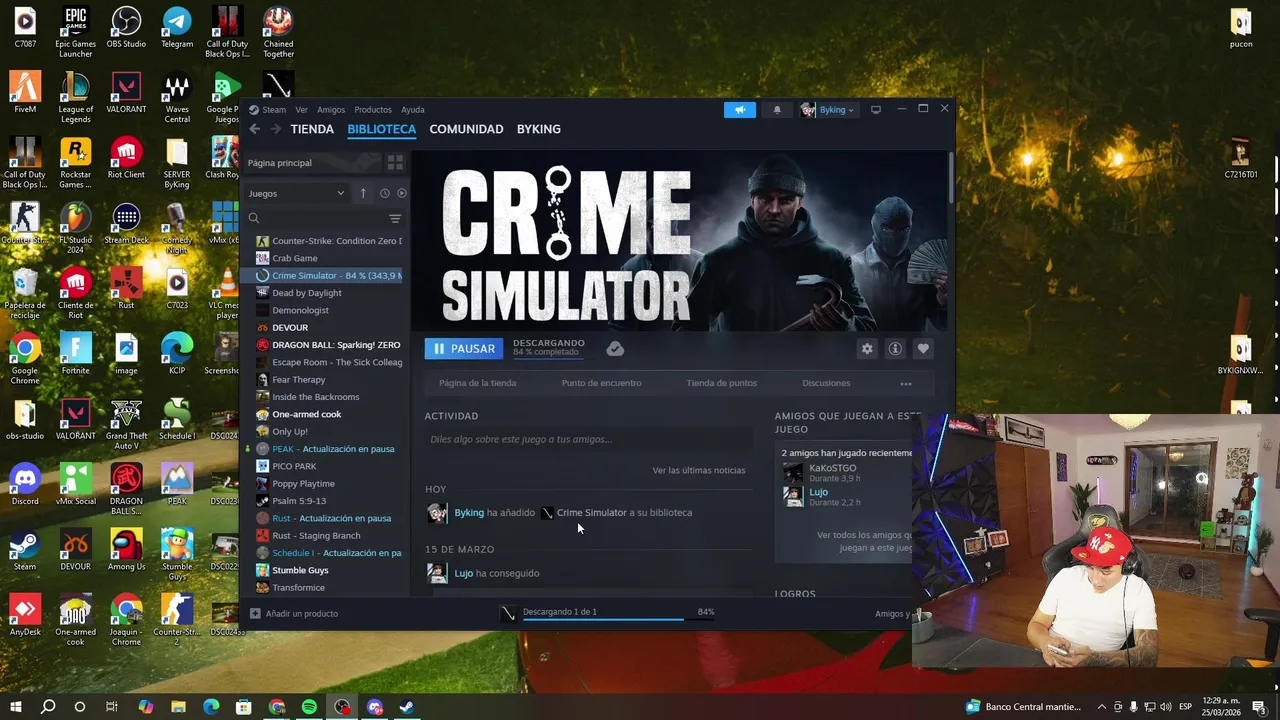Click Ver las últimas noticias
This screenshot has height=720, width=1280.
(699, 470)
